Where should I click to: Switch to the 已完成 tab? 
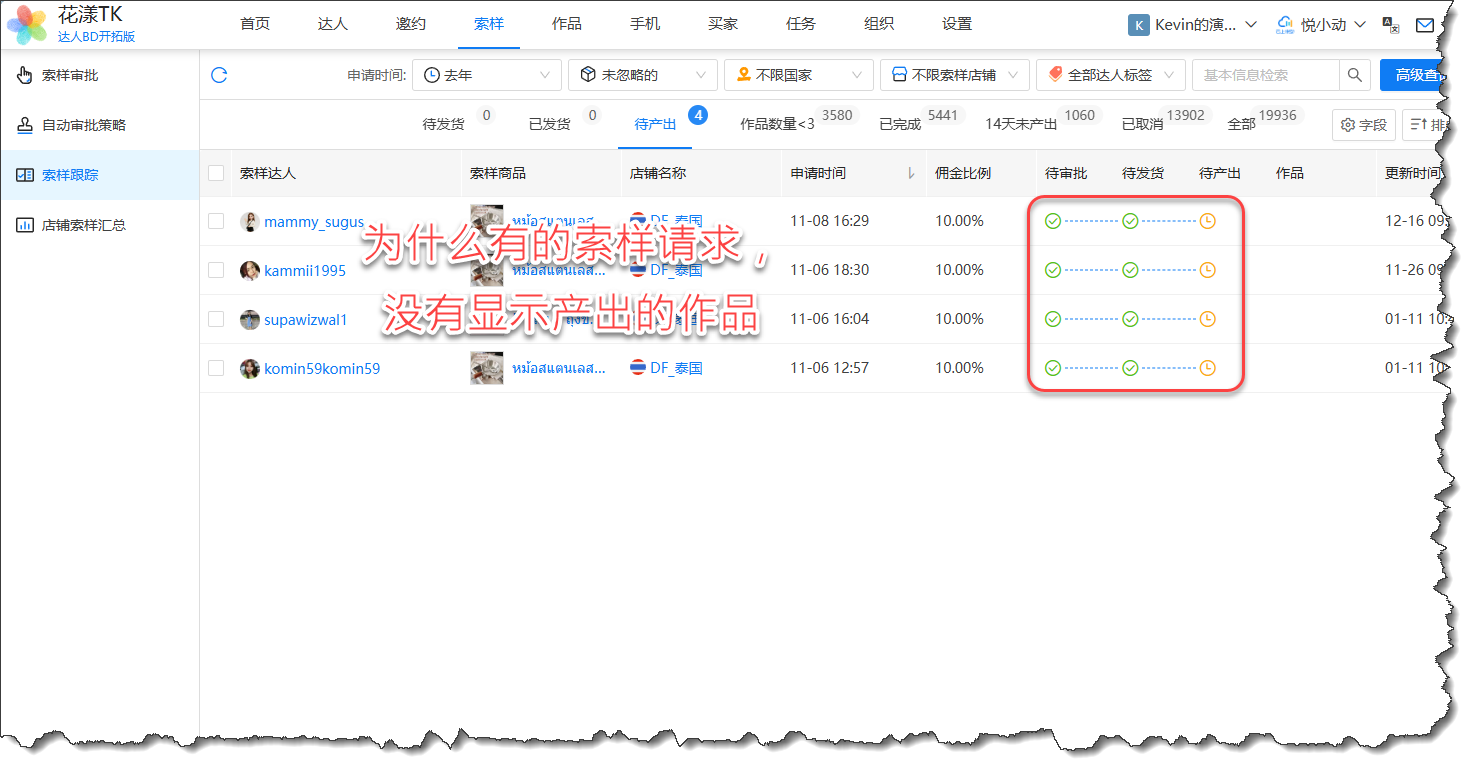point(899,125)
